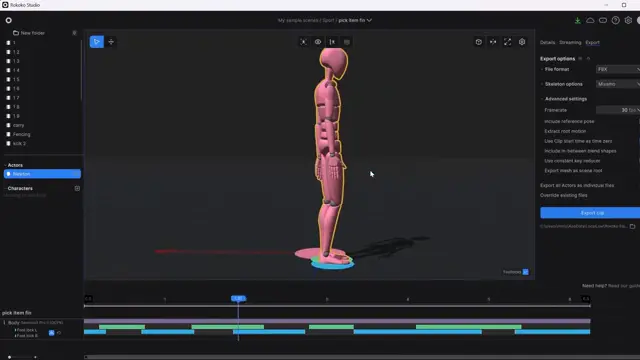Open the scene named '1 5'
The width and height of the screenshot is (640, 360).
16,80
